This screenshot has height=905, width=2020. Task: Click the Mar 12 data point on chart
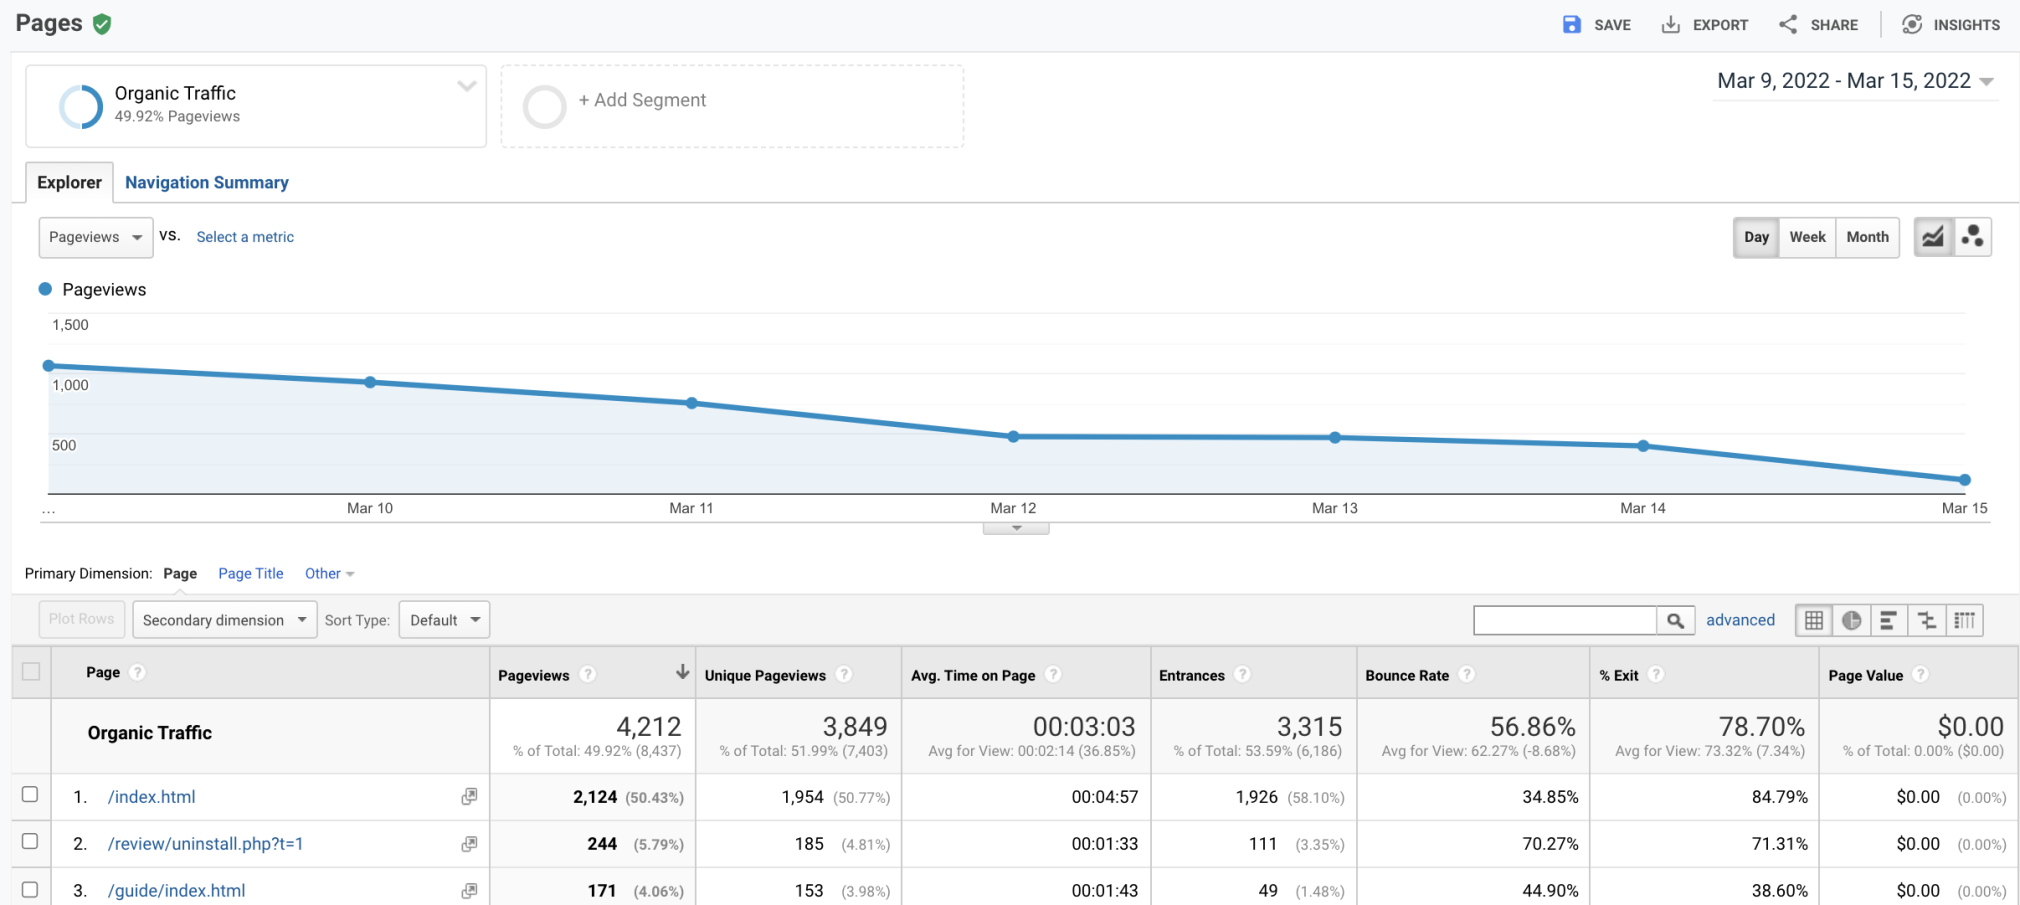point(1013,437)
